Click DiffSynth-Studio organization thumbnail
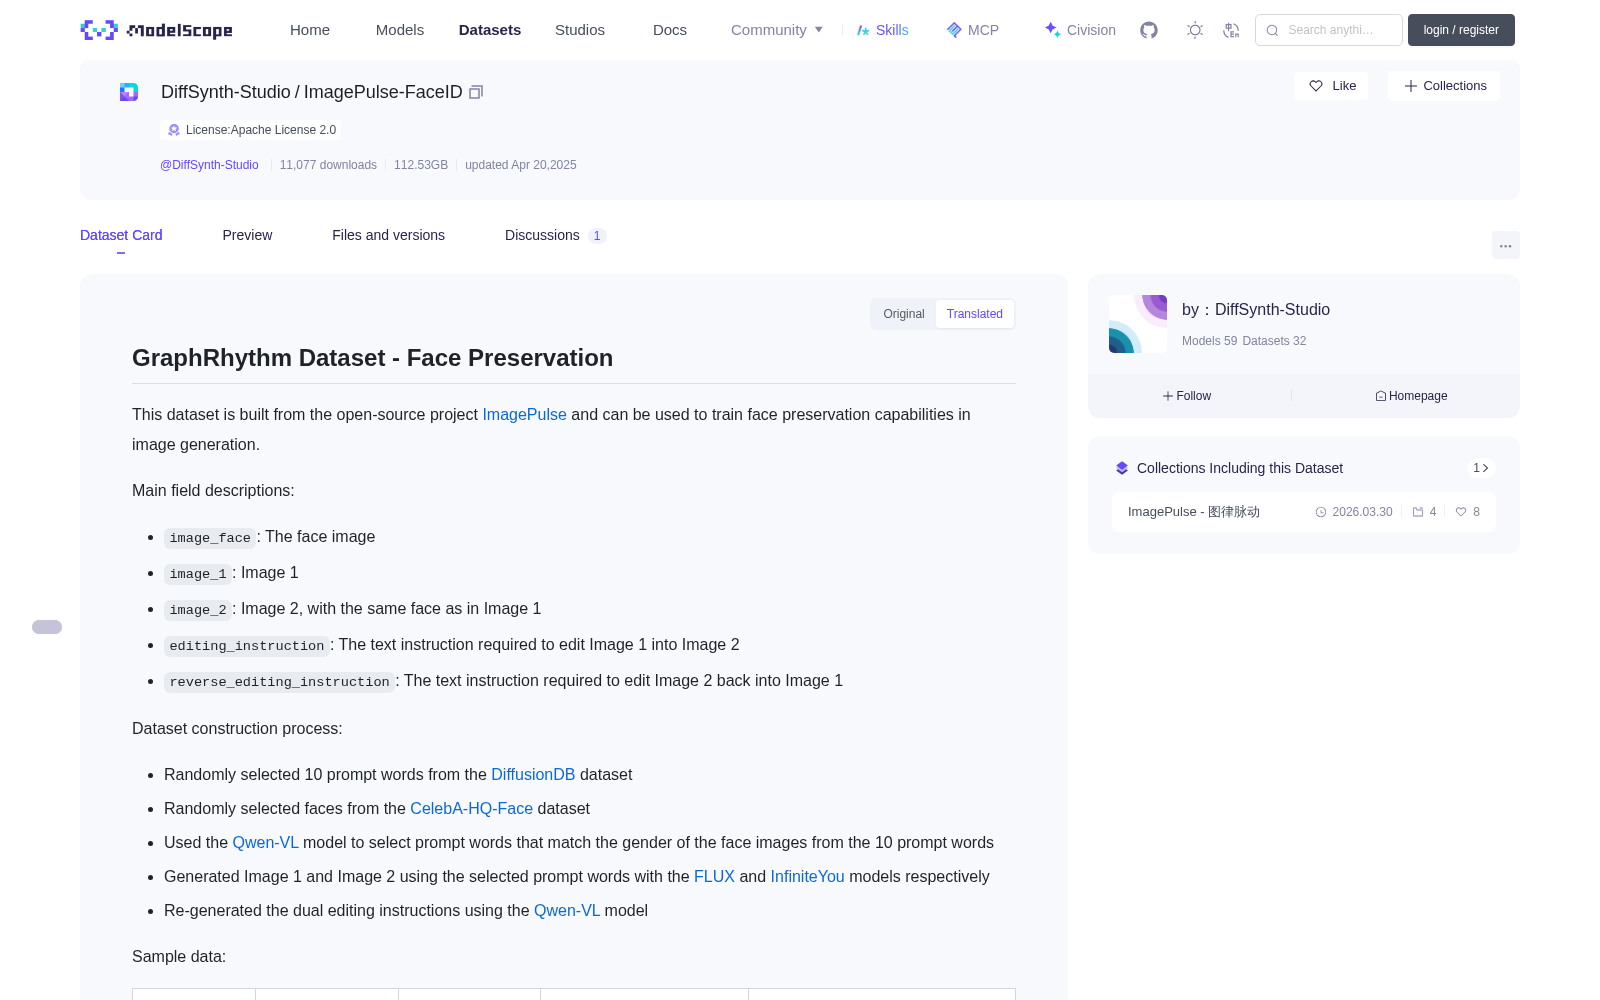Image resolution: width=1600 pixels, height=1000 pixels. coord(1138,324)
